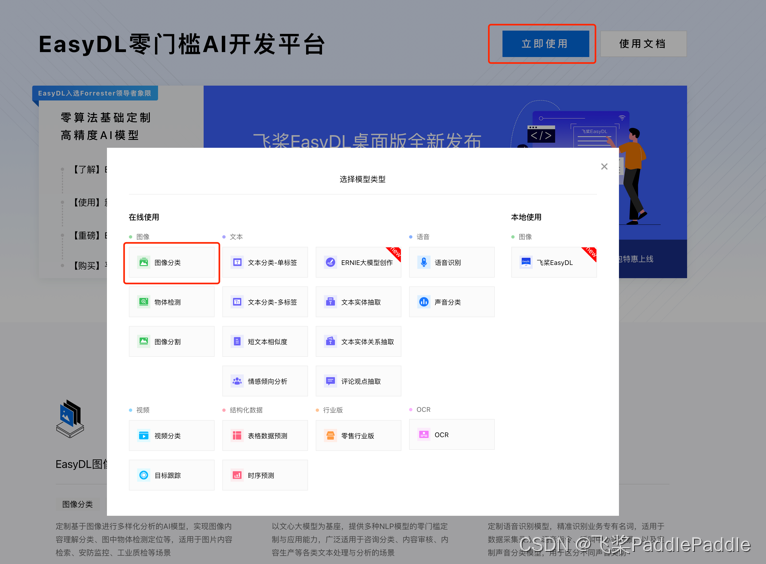Click the 目标跟踪 icon
The height and width of the screenshot is (564, 766).
point(144,475)
